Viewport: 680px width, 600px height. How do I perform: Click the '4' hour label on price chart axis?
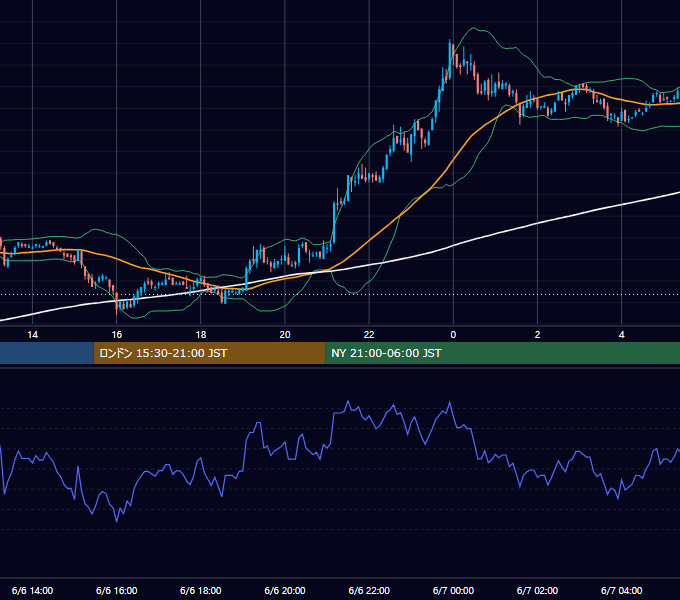point(621,335)
